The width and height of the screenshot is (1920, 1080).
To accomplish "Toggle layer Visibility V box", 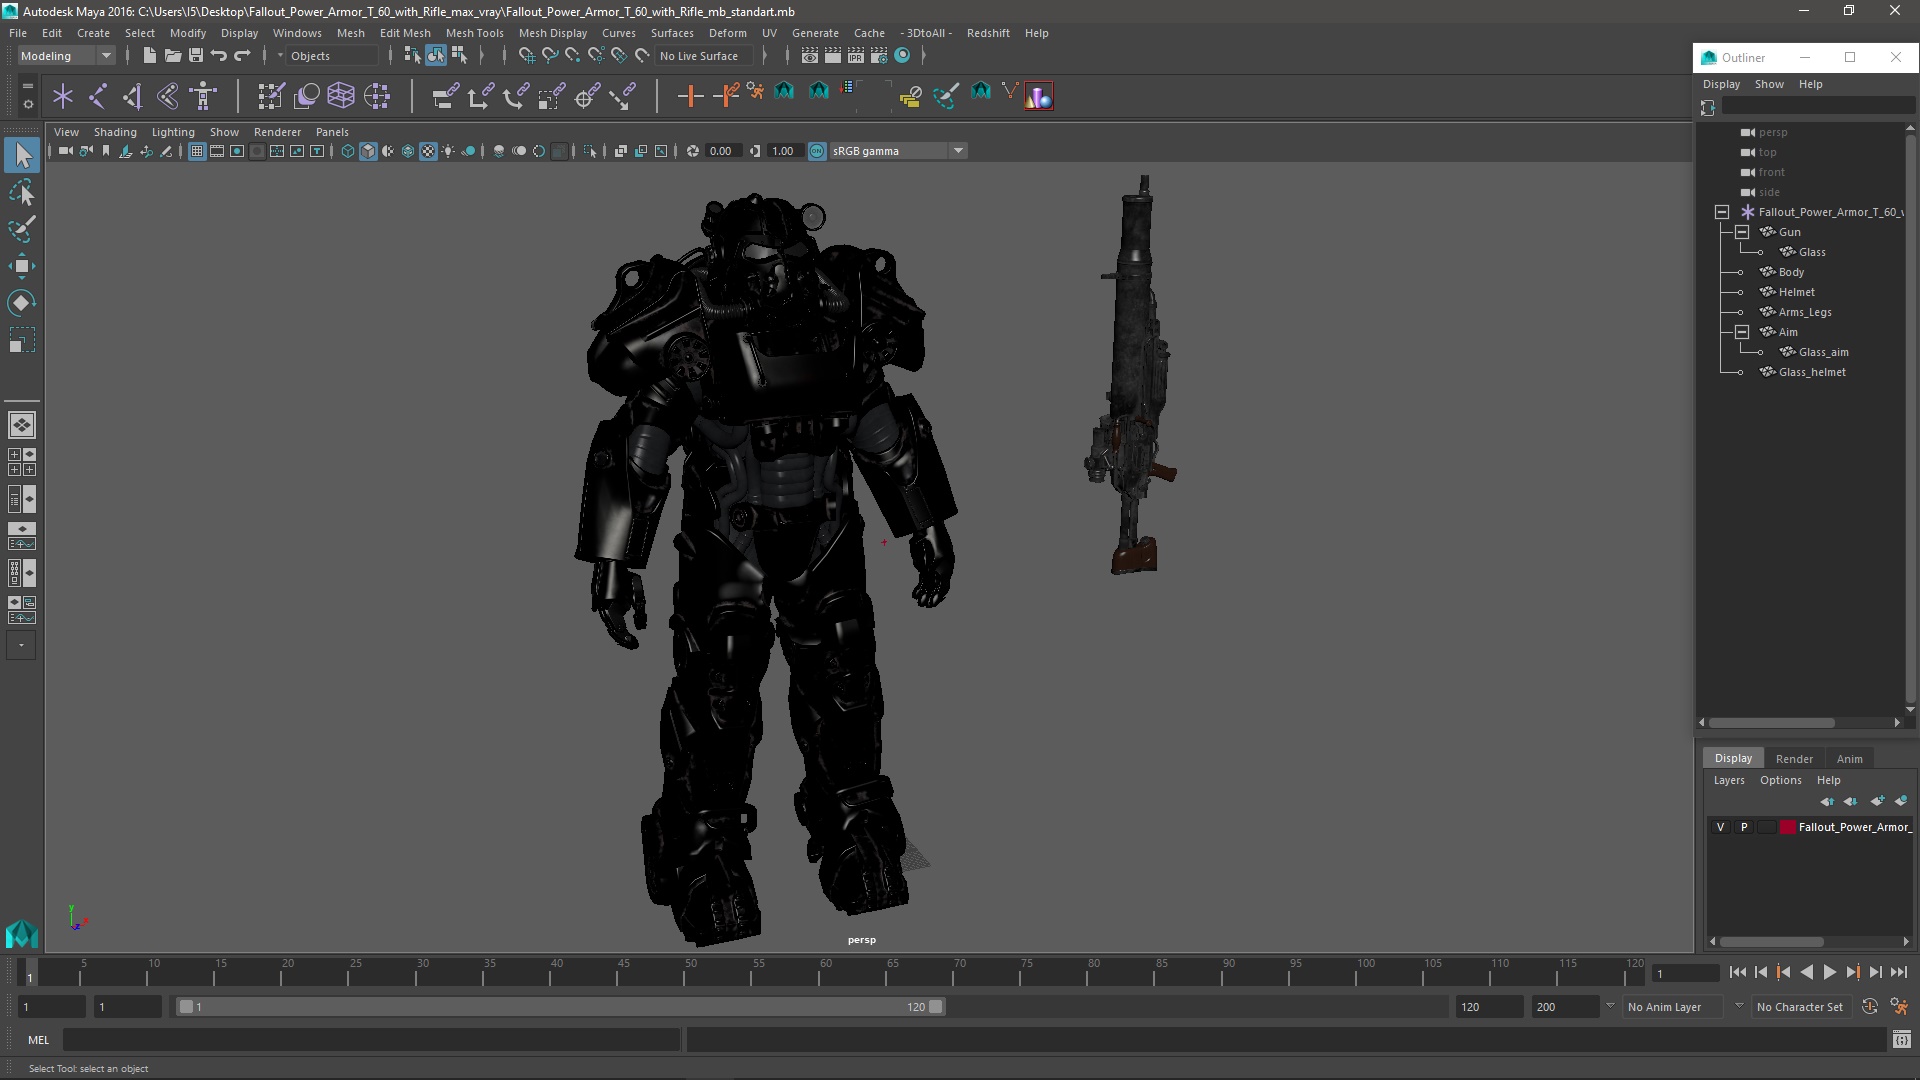I will click(x=1720, y=827).
